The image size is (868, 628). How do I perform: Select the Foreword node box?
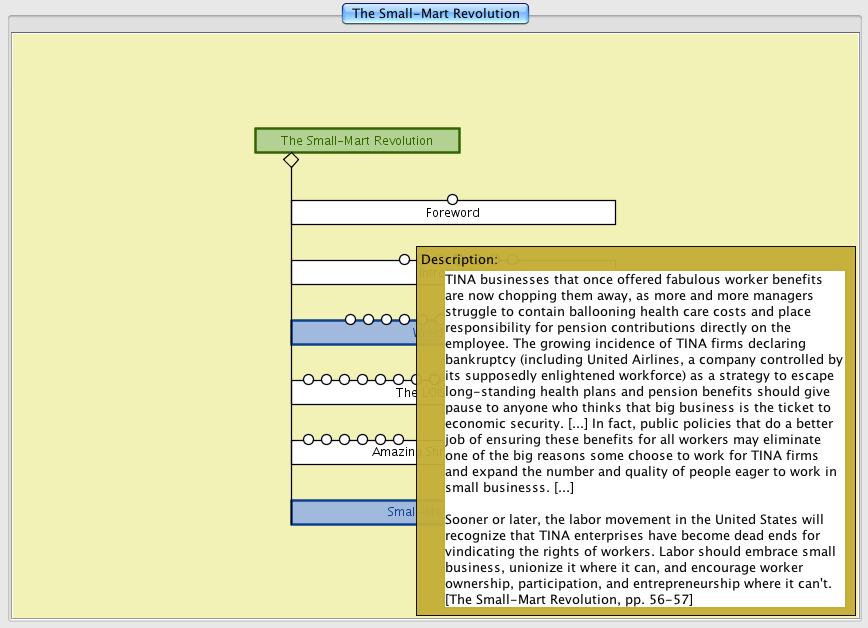(x=452, y=213)
